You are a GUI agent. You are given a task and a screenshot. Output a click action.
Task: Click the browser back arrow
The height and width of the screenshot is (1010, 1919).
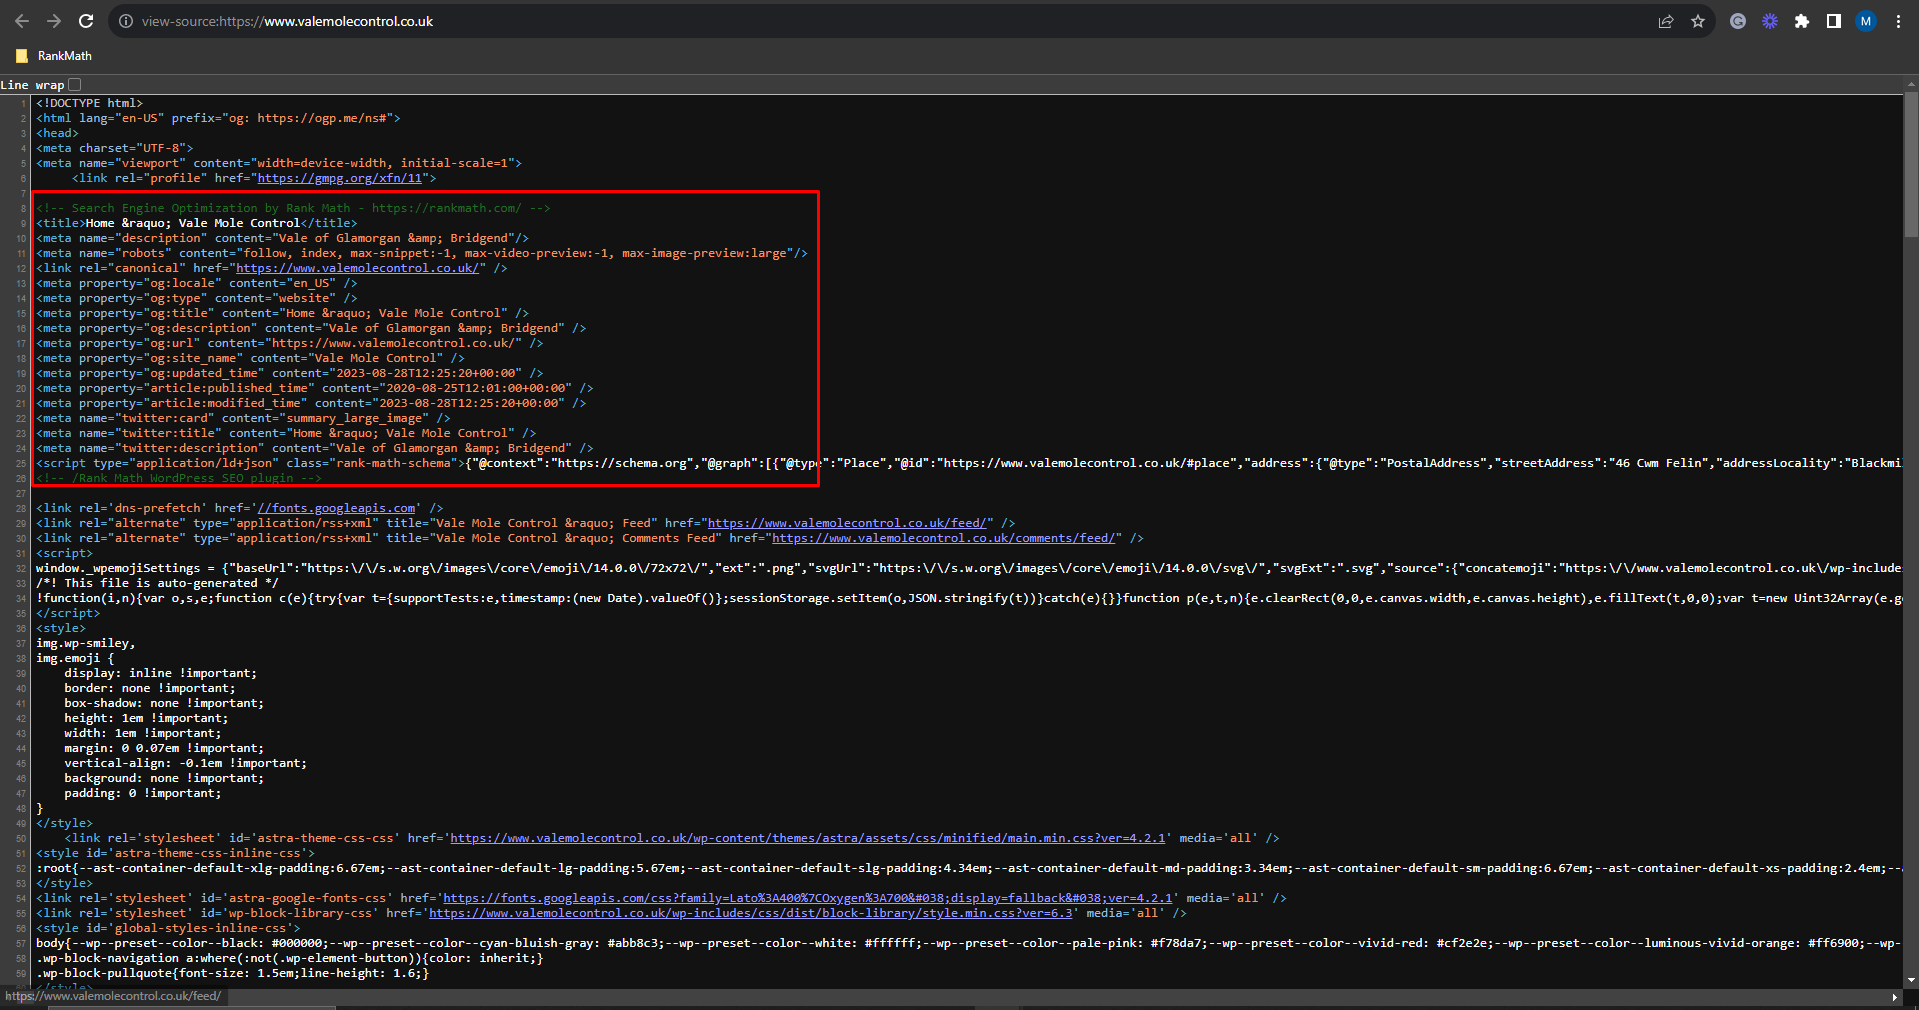tap(22, 21)
